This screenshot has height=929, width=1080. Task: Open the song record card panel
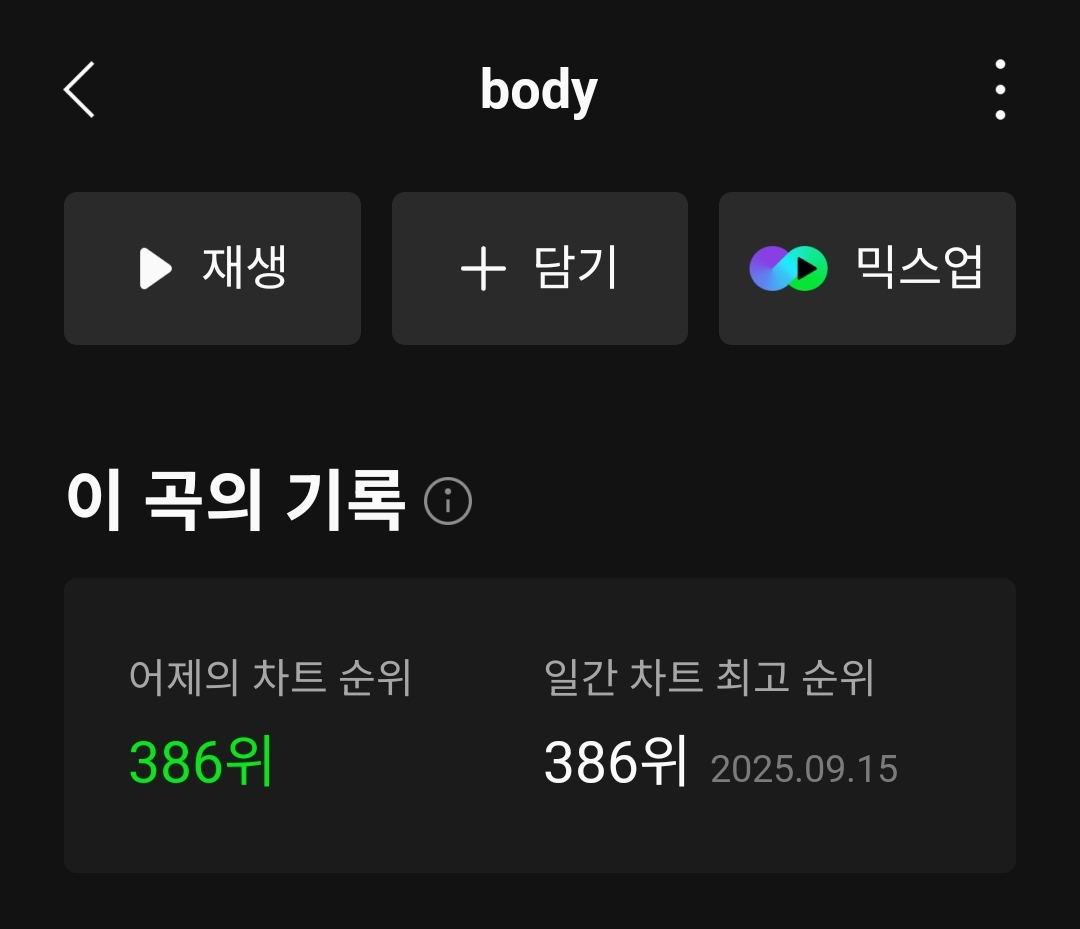click(540, 726)
